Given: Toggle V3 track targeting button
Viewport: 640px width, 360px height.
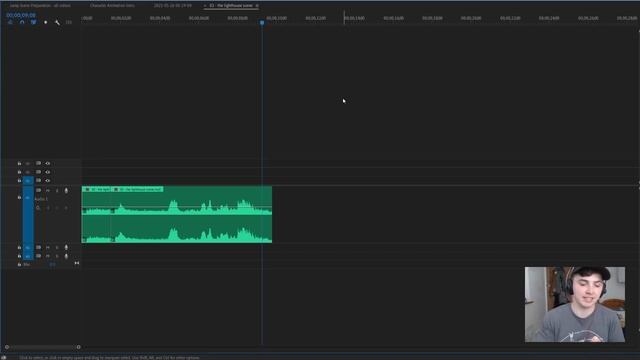Looking at the screenshot, I should (x=28, y=163).
